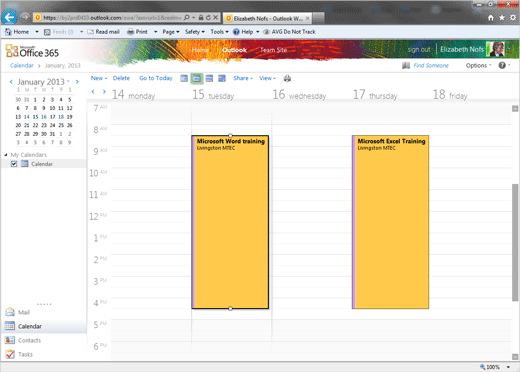Open the Team Site tab
Screen dimensions: 520x372
tap(273, 50)
